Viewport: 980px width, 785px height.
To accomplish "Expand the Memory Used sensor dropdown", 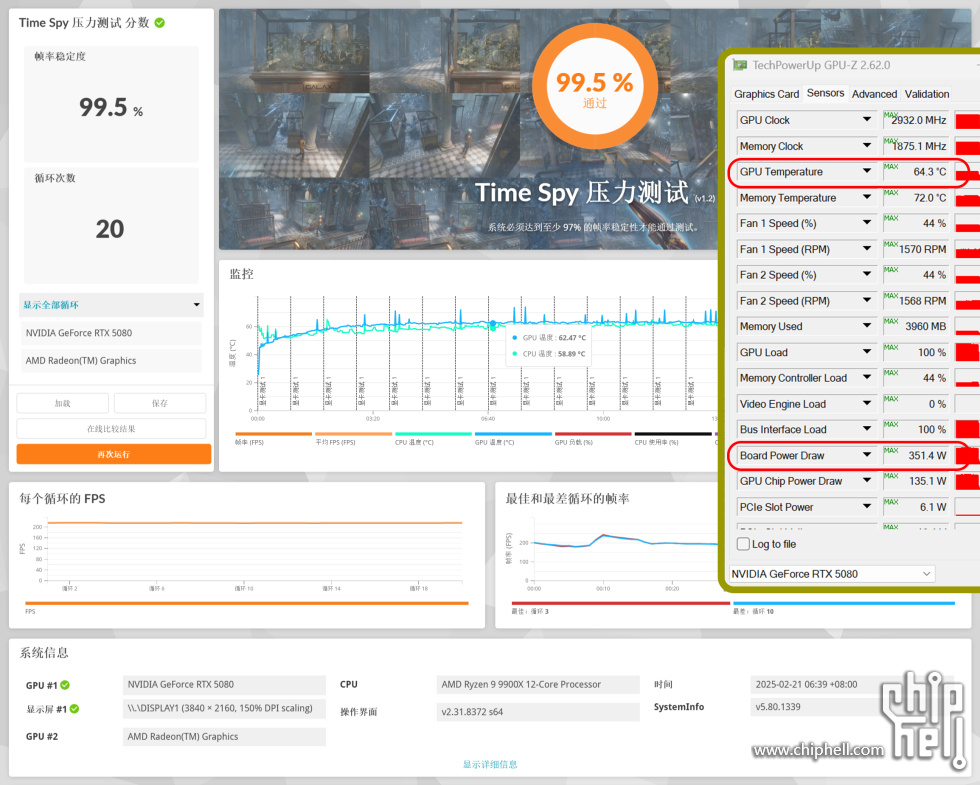I will (x=867, y=326).
